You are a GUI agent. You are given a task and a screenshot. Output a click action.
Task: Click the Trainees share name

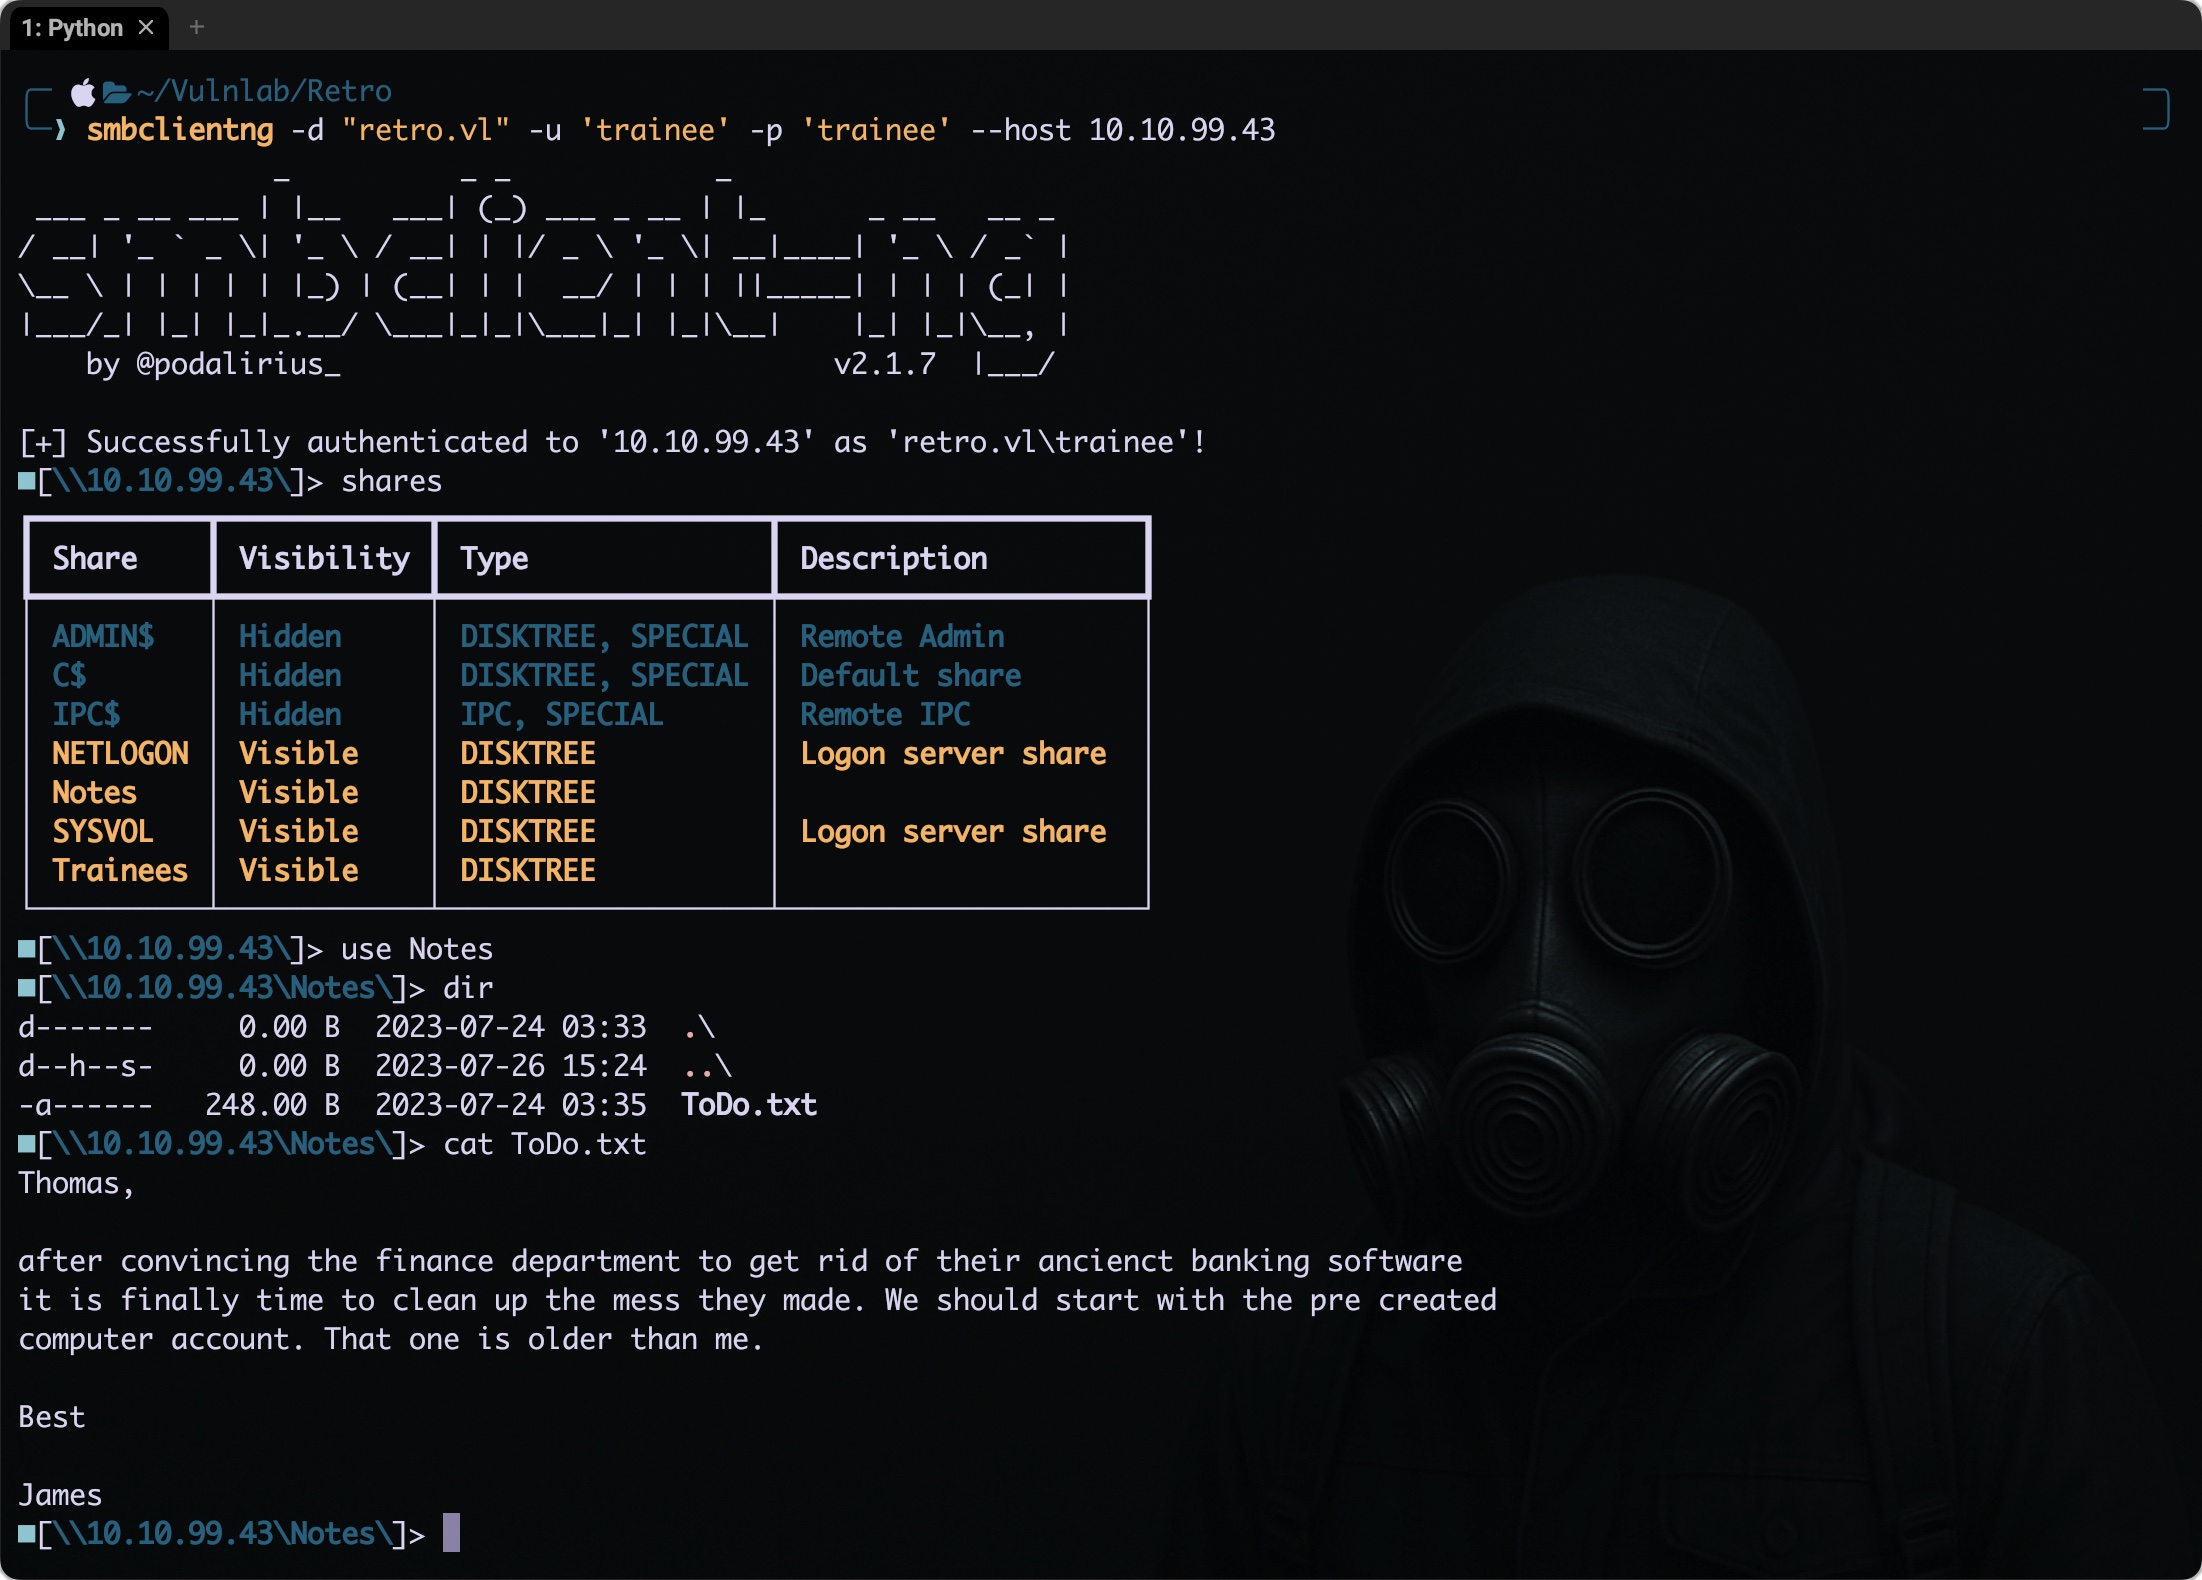[x=120, y=870]
